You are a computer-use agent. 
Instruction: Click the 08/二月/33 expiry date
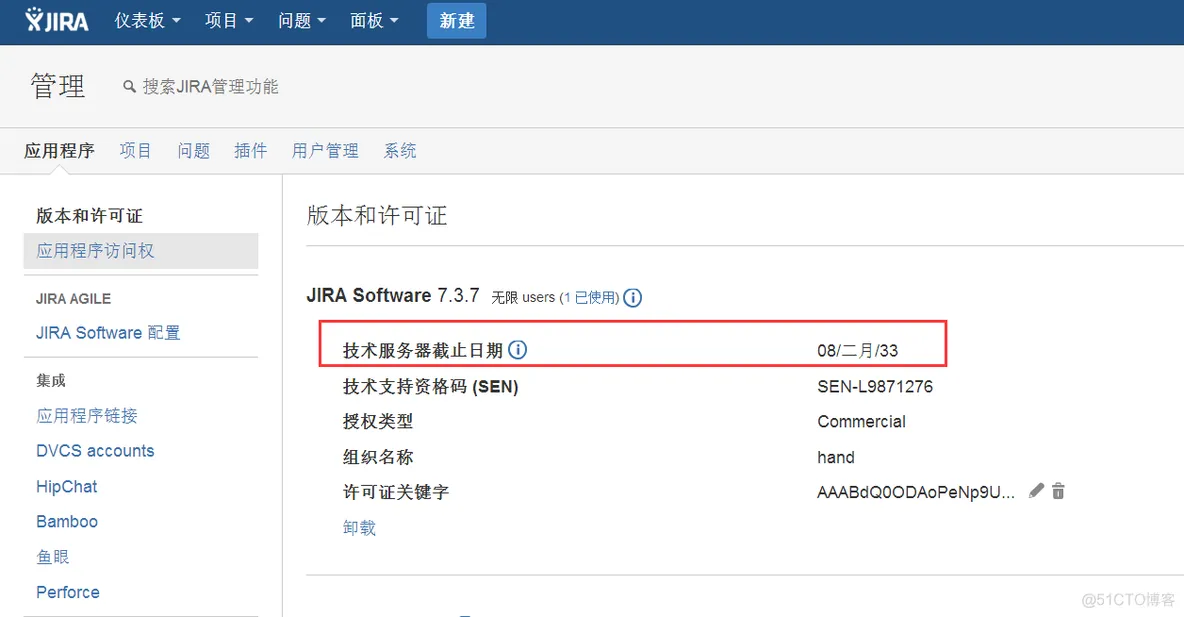(858, 350)
